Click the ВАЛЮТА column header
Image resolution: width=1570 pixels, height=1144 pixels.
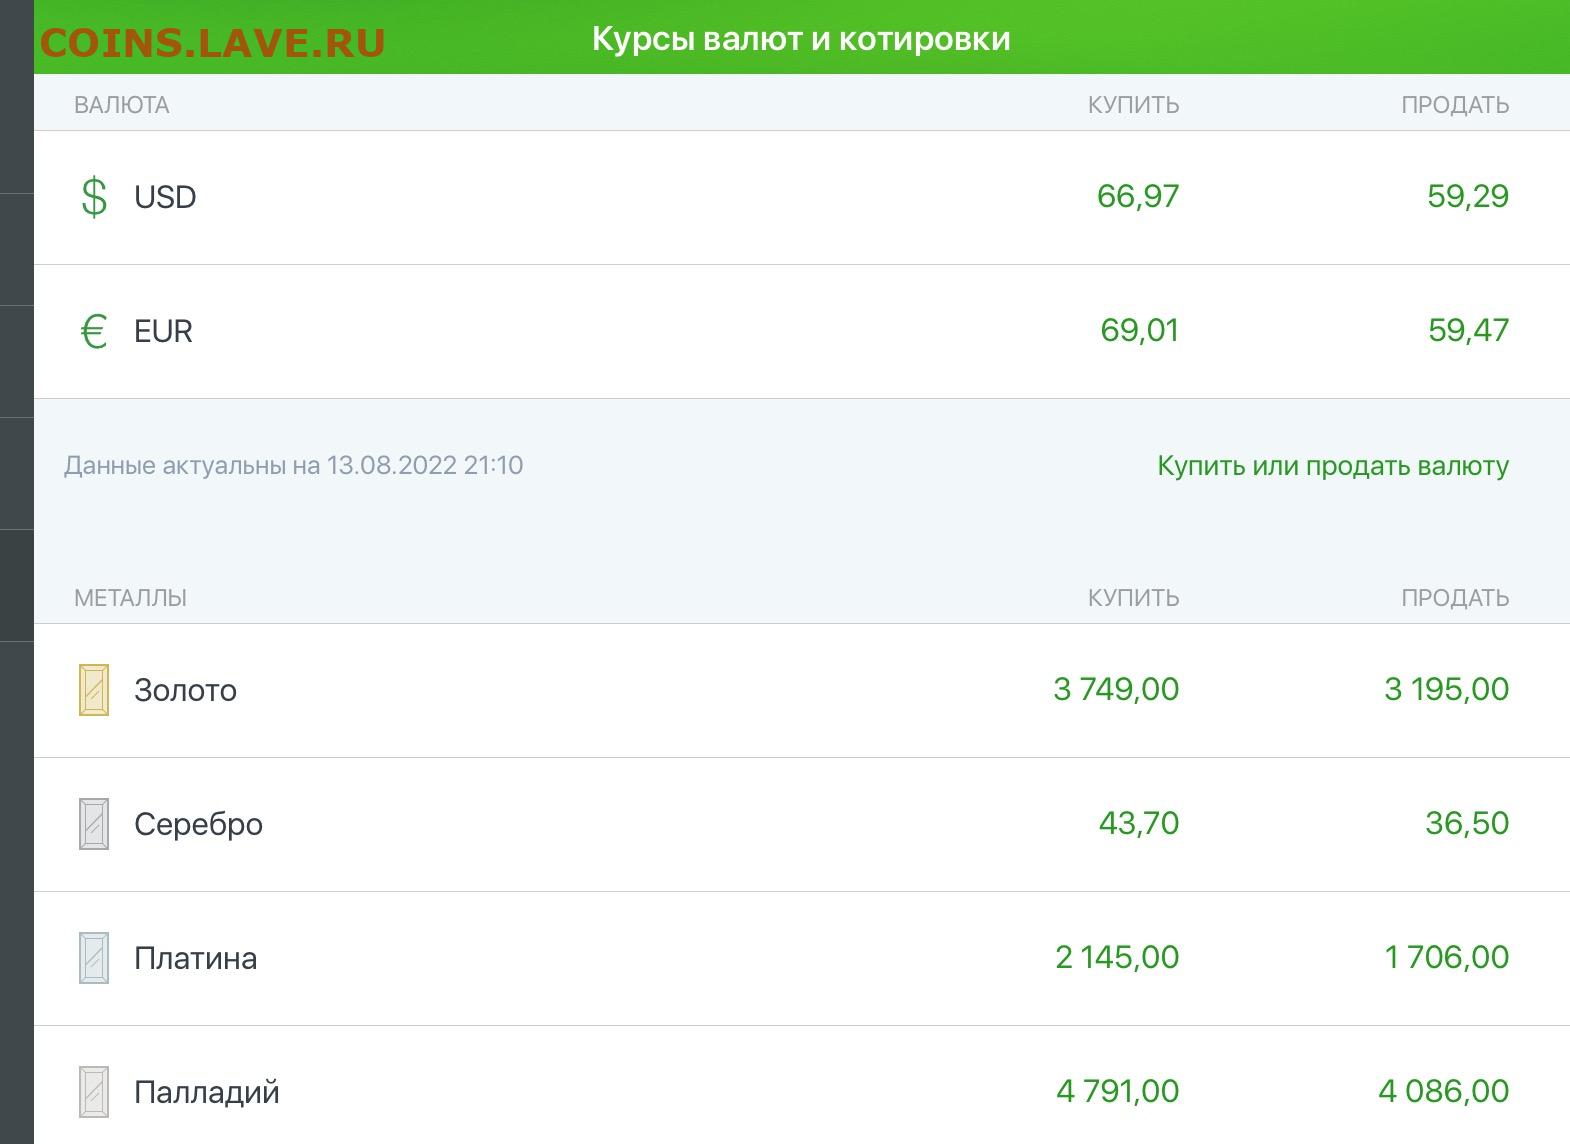[x=122, y=105]
